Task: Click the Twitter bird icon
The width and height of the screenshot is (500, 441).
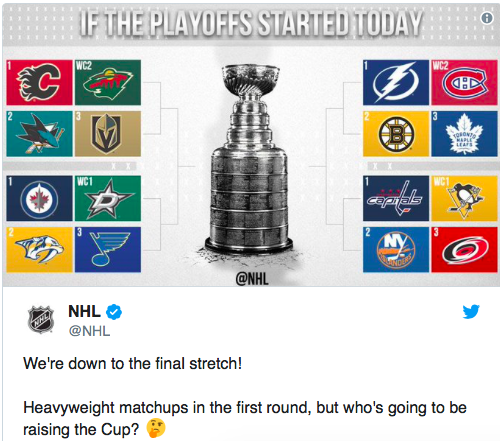Action: [471, 312]
